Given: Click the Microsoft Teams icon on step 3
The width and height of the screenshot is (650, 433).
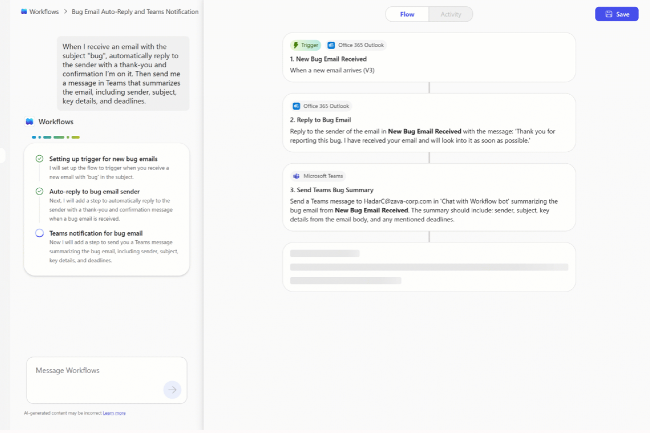Looking at the screenshot, I should click(x=296, y=175).
